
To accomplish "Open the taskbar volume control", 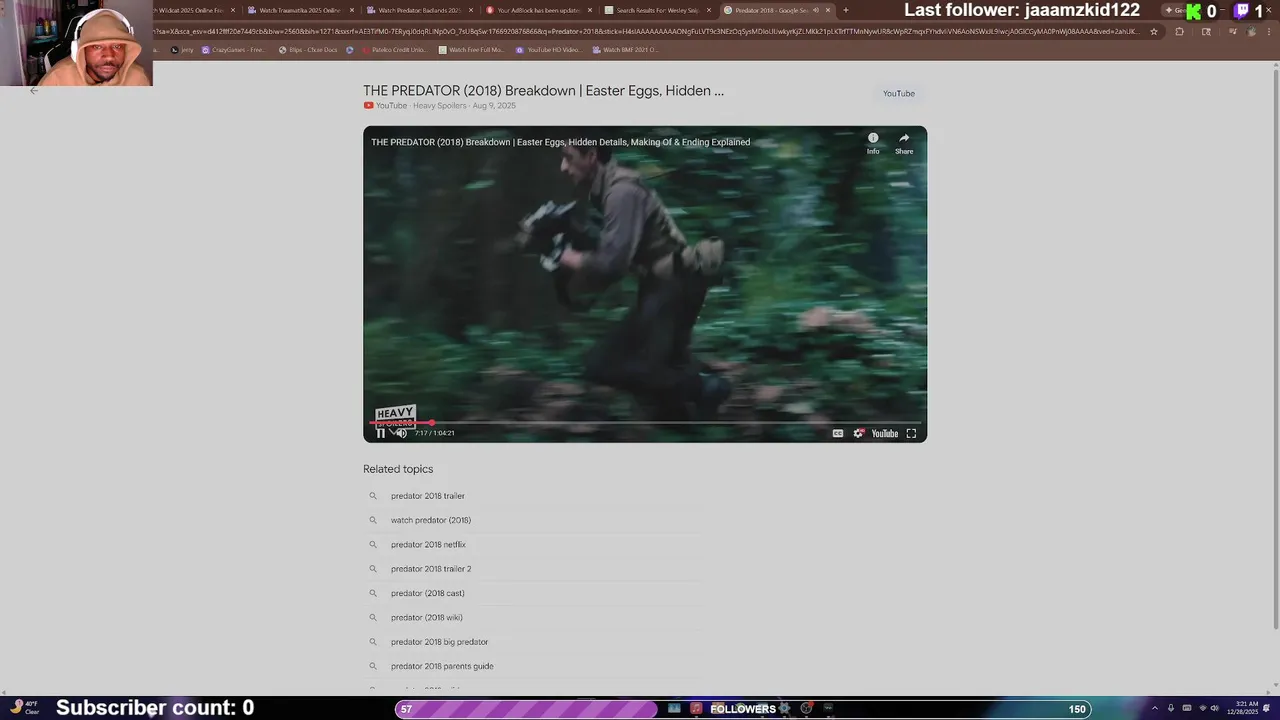I will (1215, 709).
